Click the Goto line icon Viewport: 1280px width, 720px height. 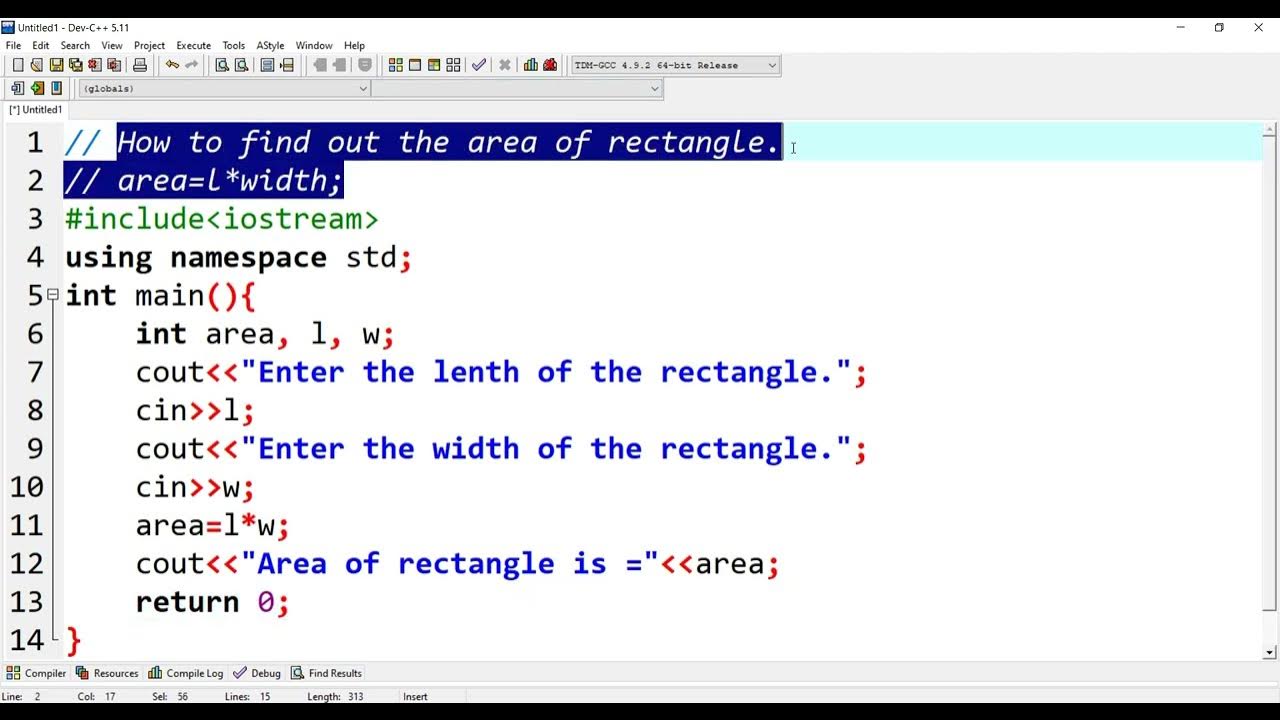(x=287, y=65)
